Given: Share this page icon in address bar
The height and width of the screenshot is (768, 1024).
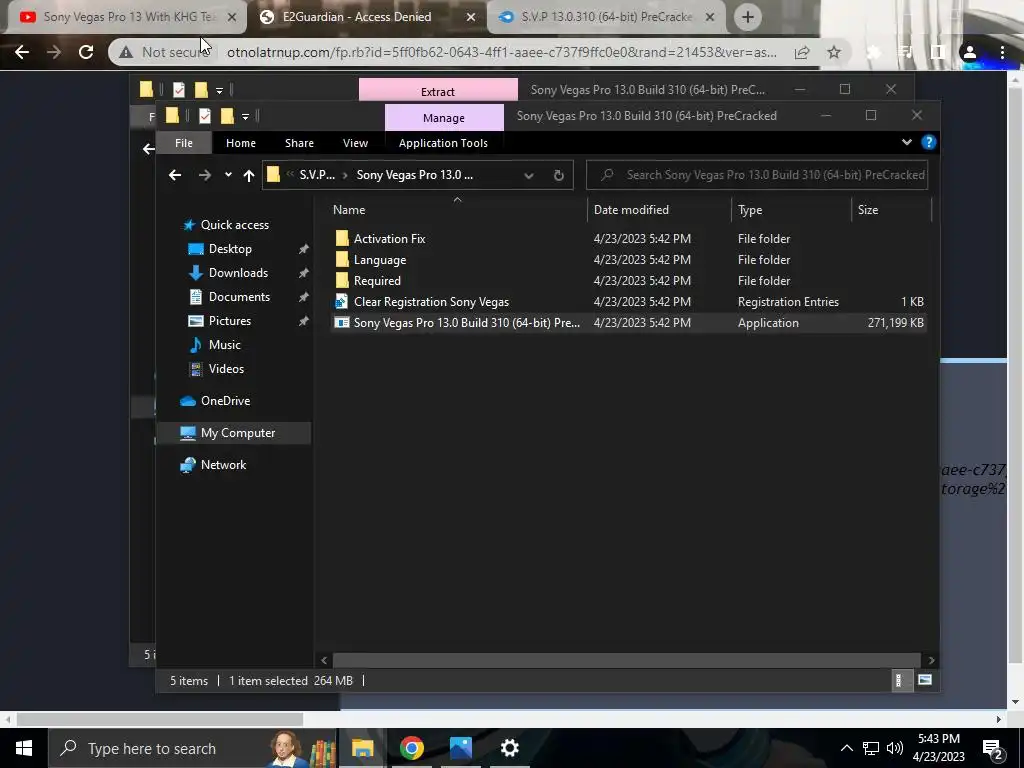Looking at the screenshot, I should (802, 52).
